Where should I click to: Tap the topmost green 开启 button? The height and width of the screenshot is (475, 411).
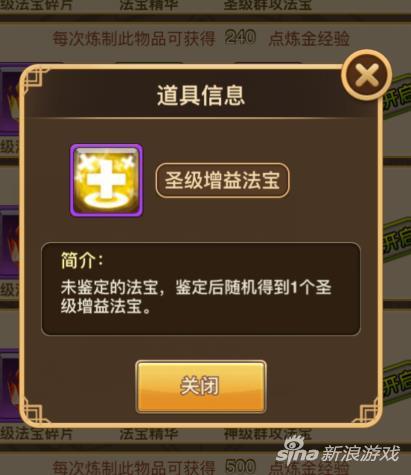pos(397,97)
